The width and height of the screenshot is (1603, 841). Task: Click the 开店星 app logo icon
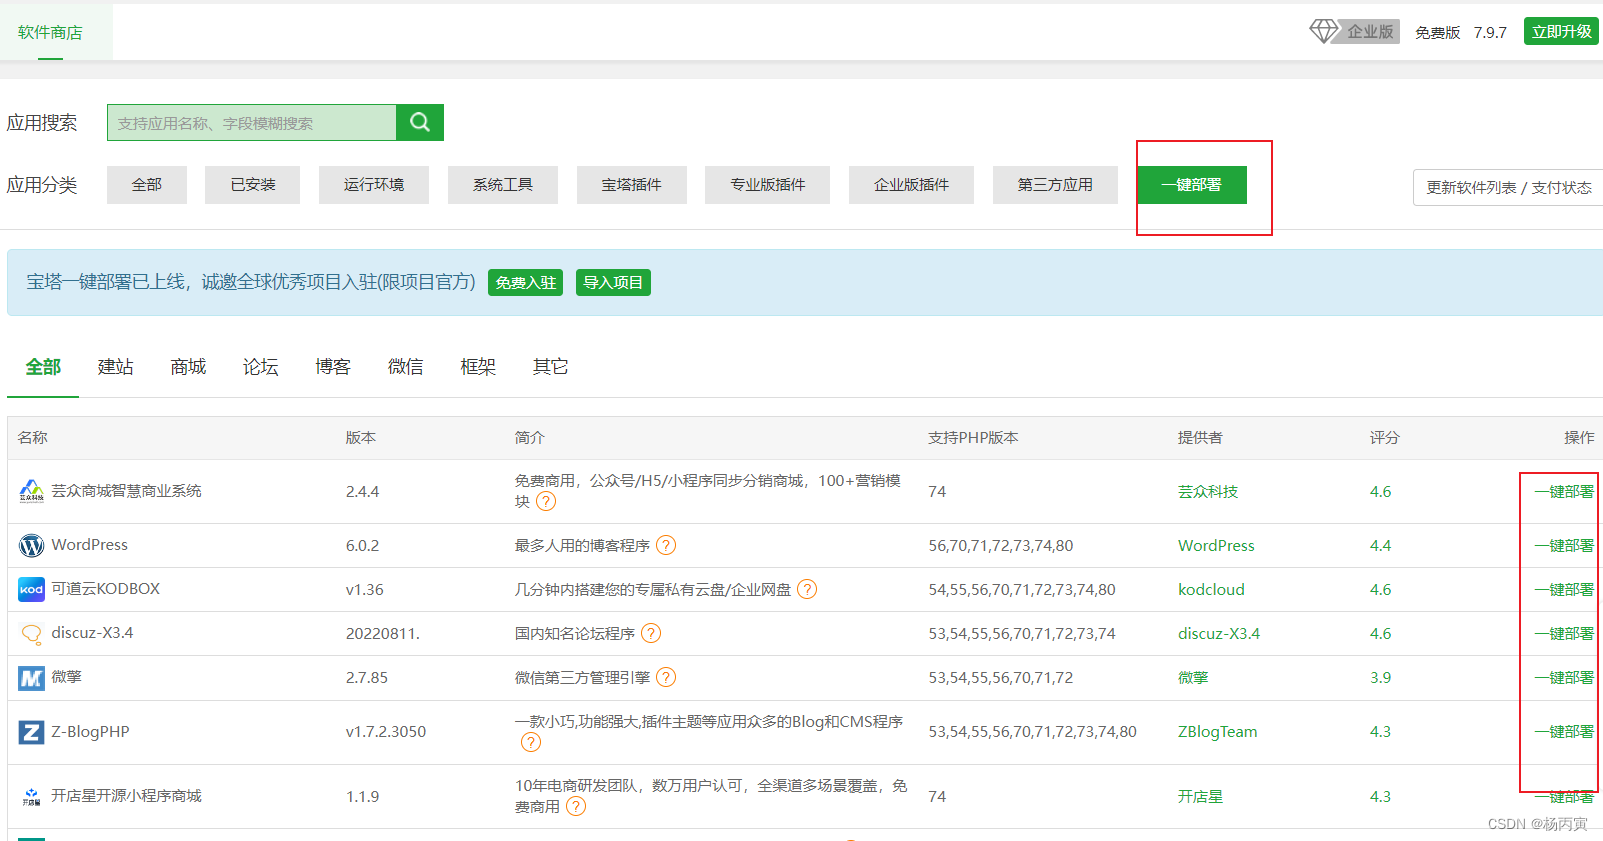tap(31, 796)
